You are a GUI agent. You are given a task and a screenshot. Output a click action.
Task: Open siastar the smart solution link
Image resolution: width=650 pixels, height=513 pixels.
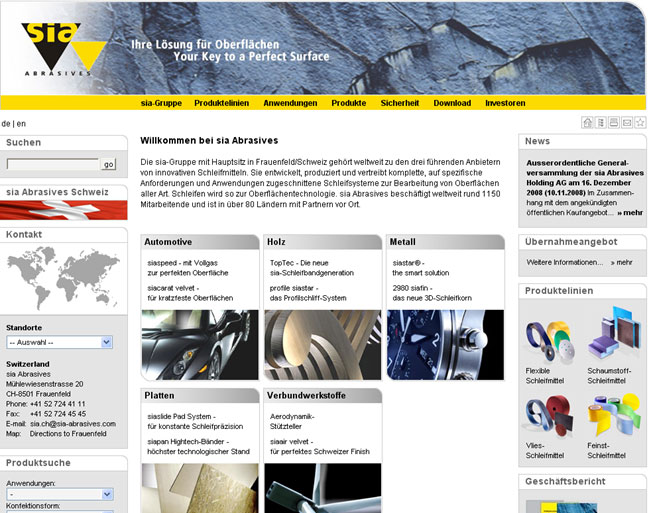421,268
